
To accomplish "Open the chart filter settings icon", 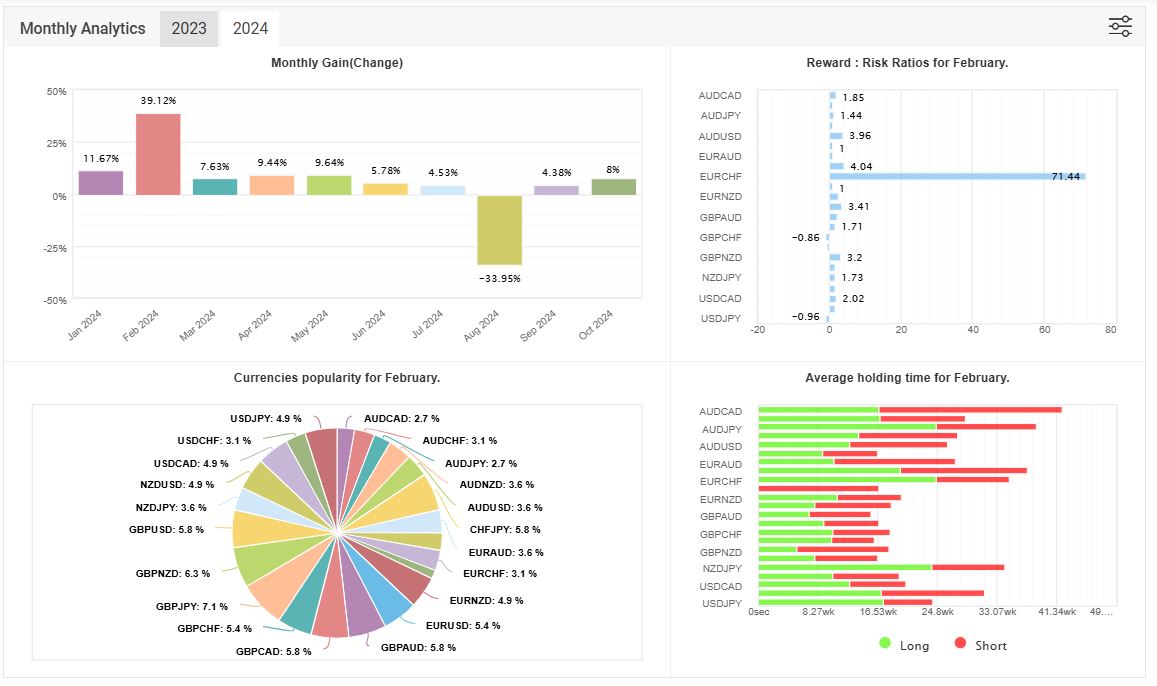I will pyautogui.click(x=1120, y=27).
